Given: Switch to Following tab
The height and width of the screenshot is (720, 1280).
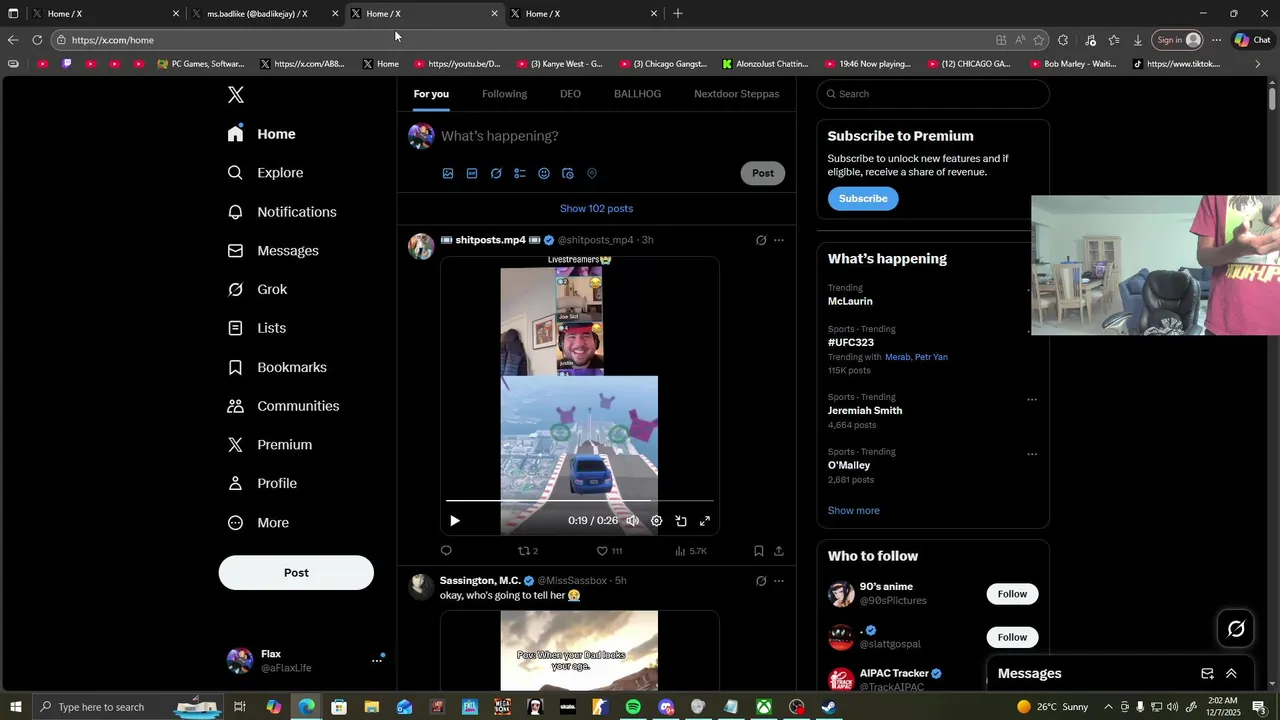Looking at the screenshot, I should pos(504,94).
